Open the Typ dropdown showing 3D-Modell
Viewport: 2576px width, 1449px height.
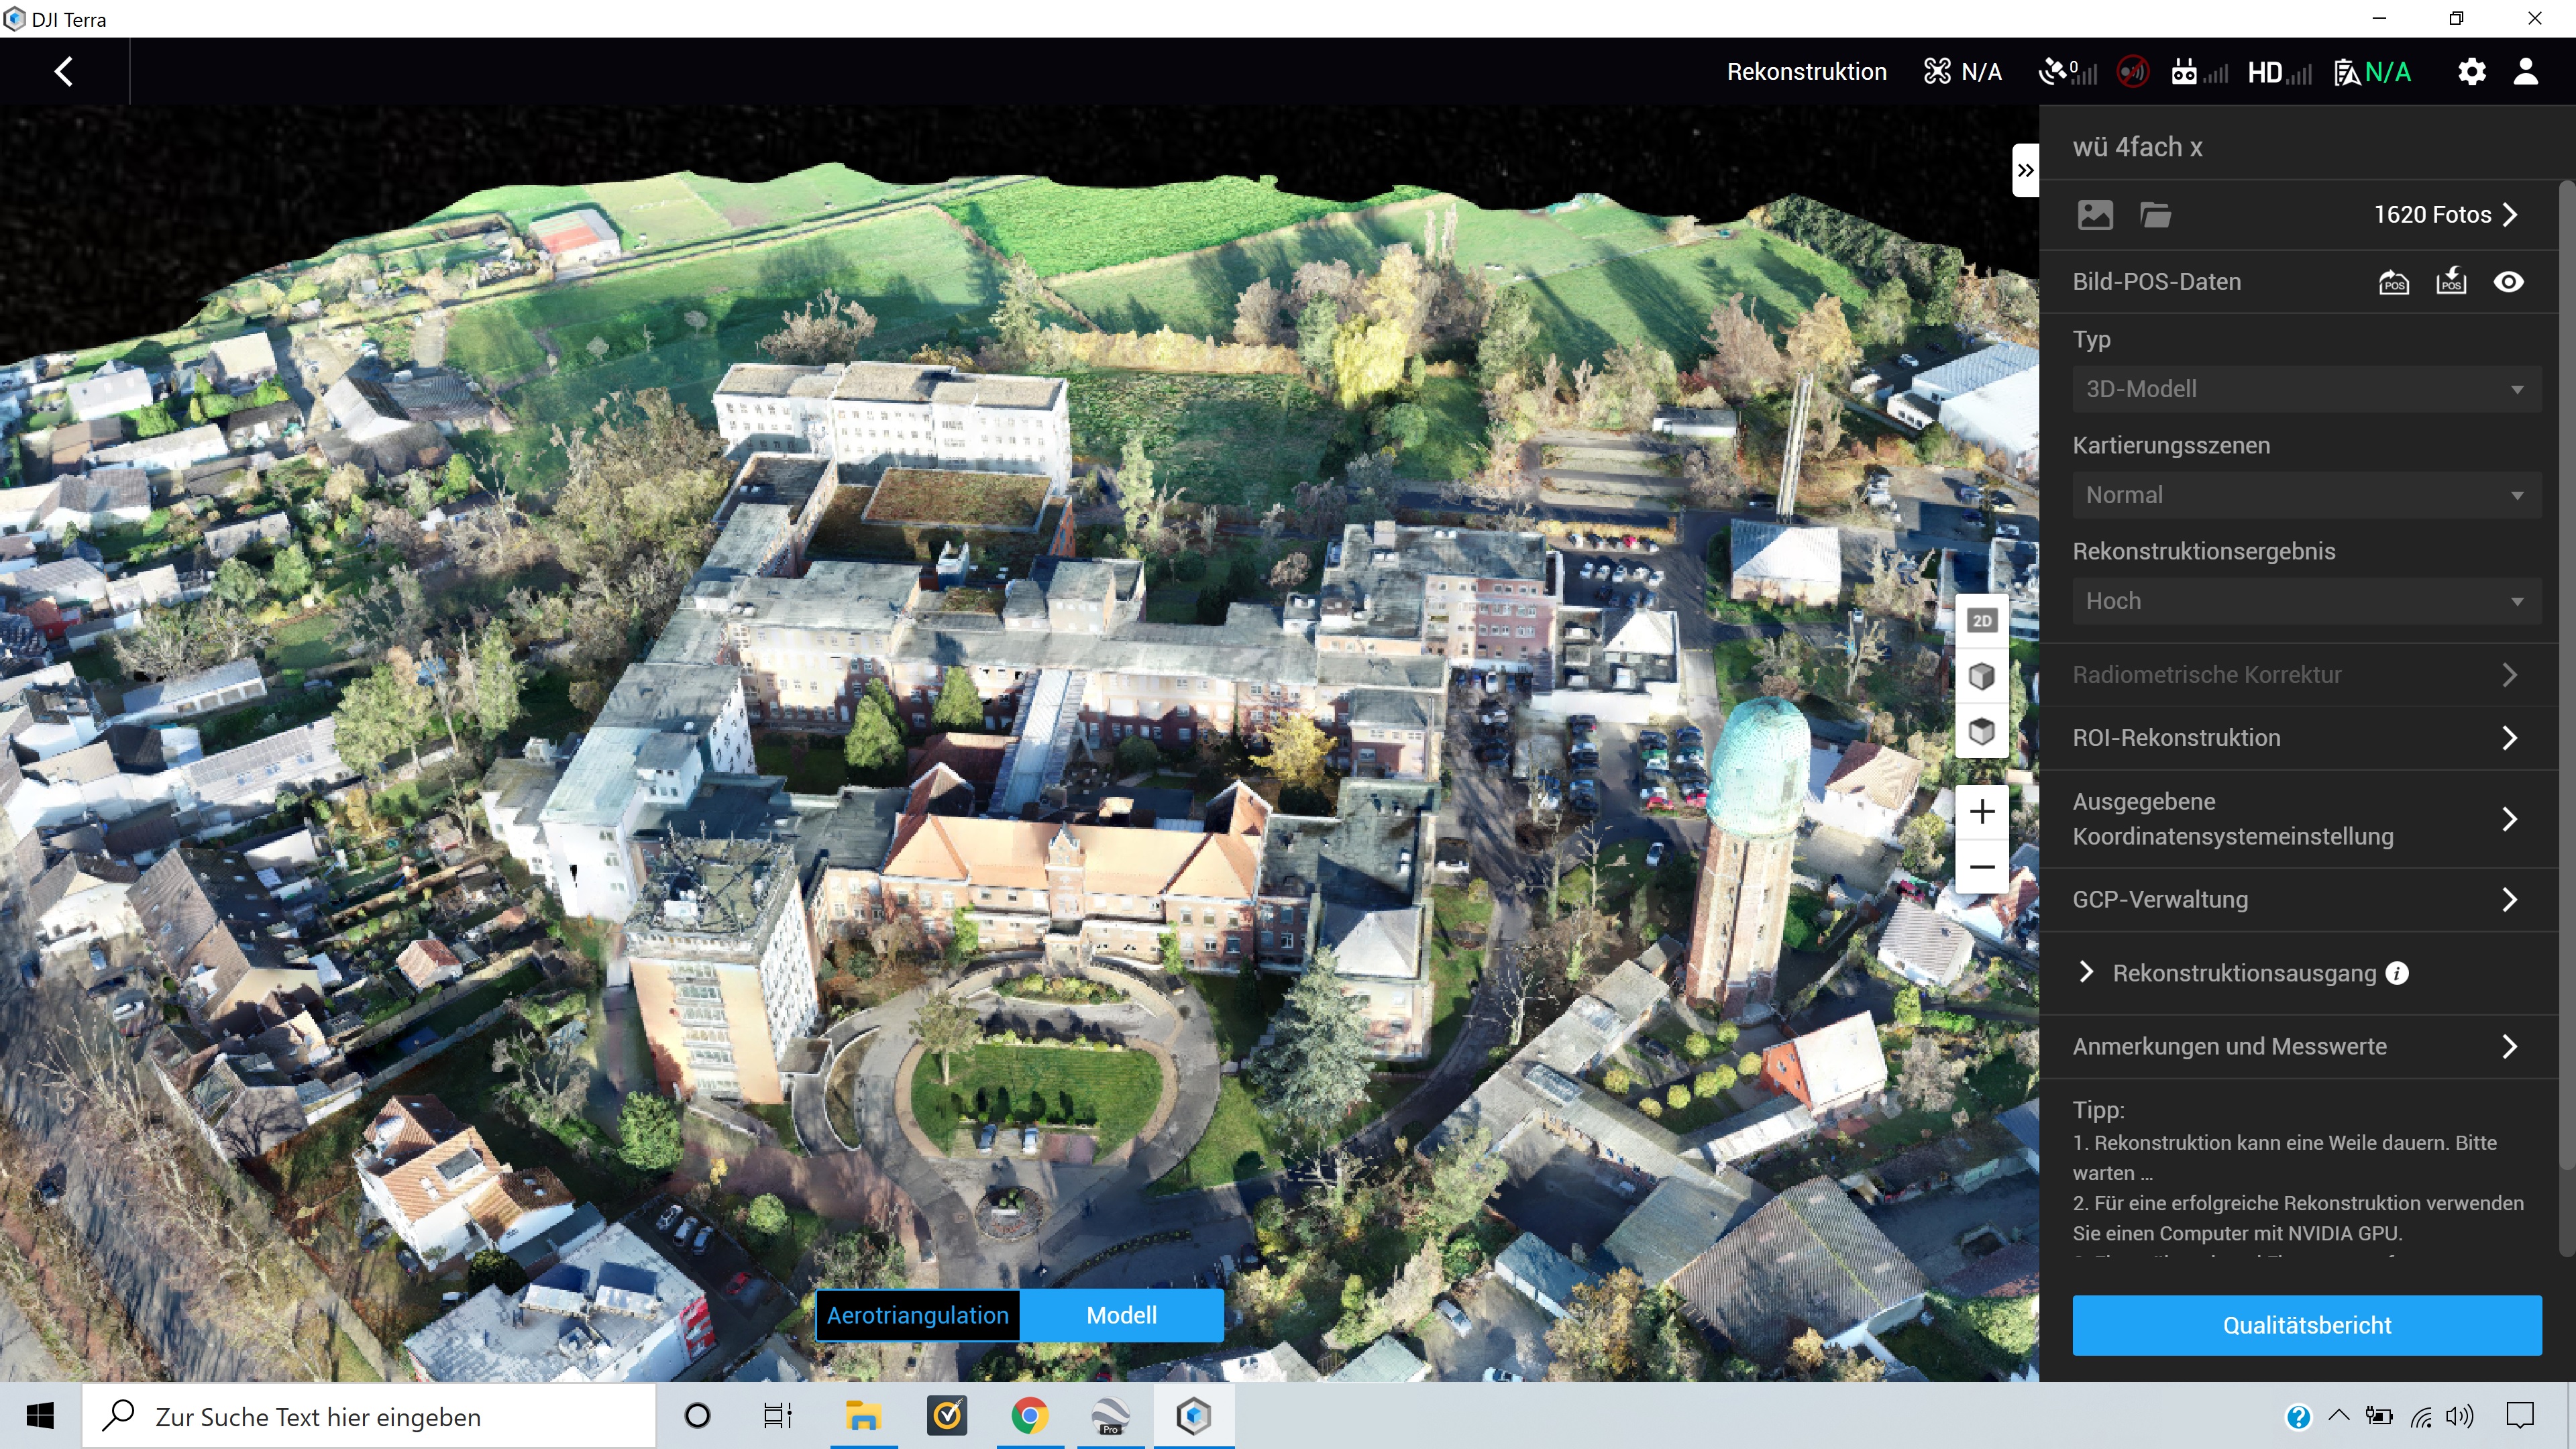coord(2306,389)
